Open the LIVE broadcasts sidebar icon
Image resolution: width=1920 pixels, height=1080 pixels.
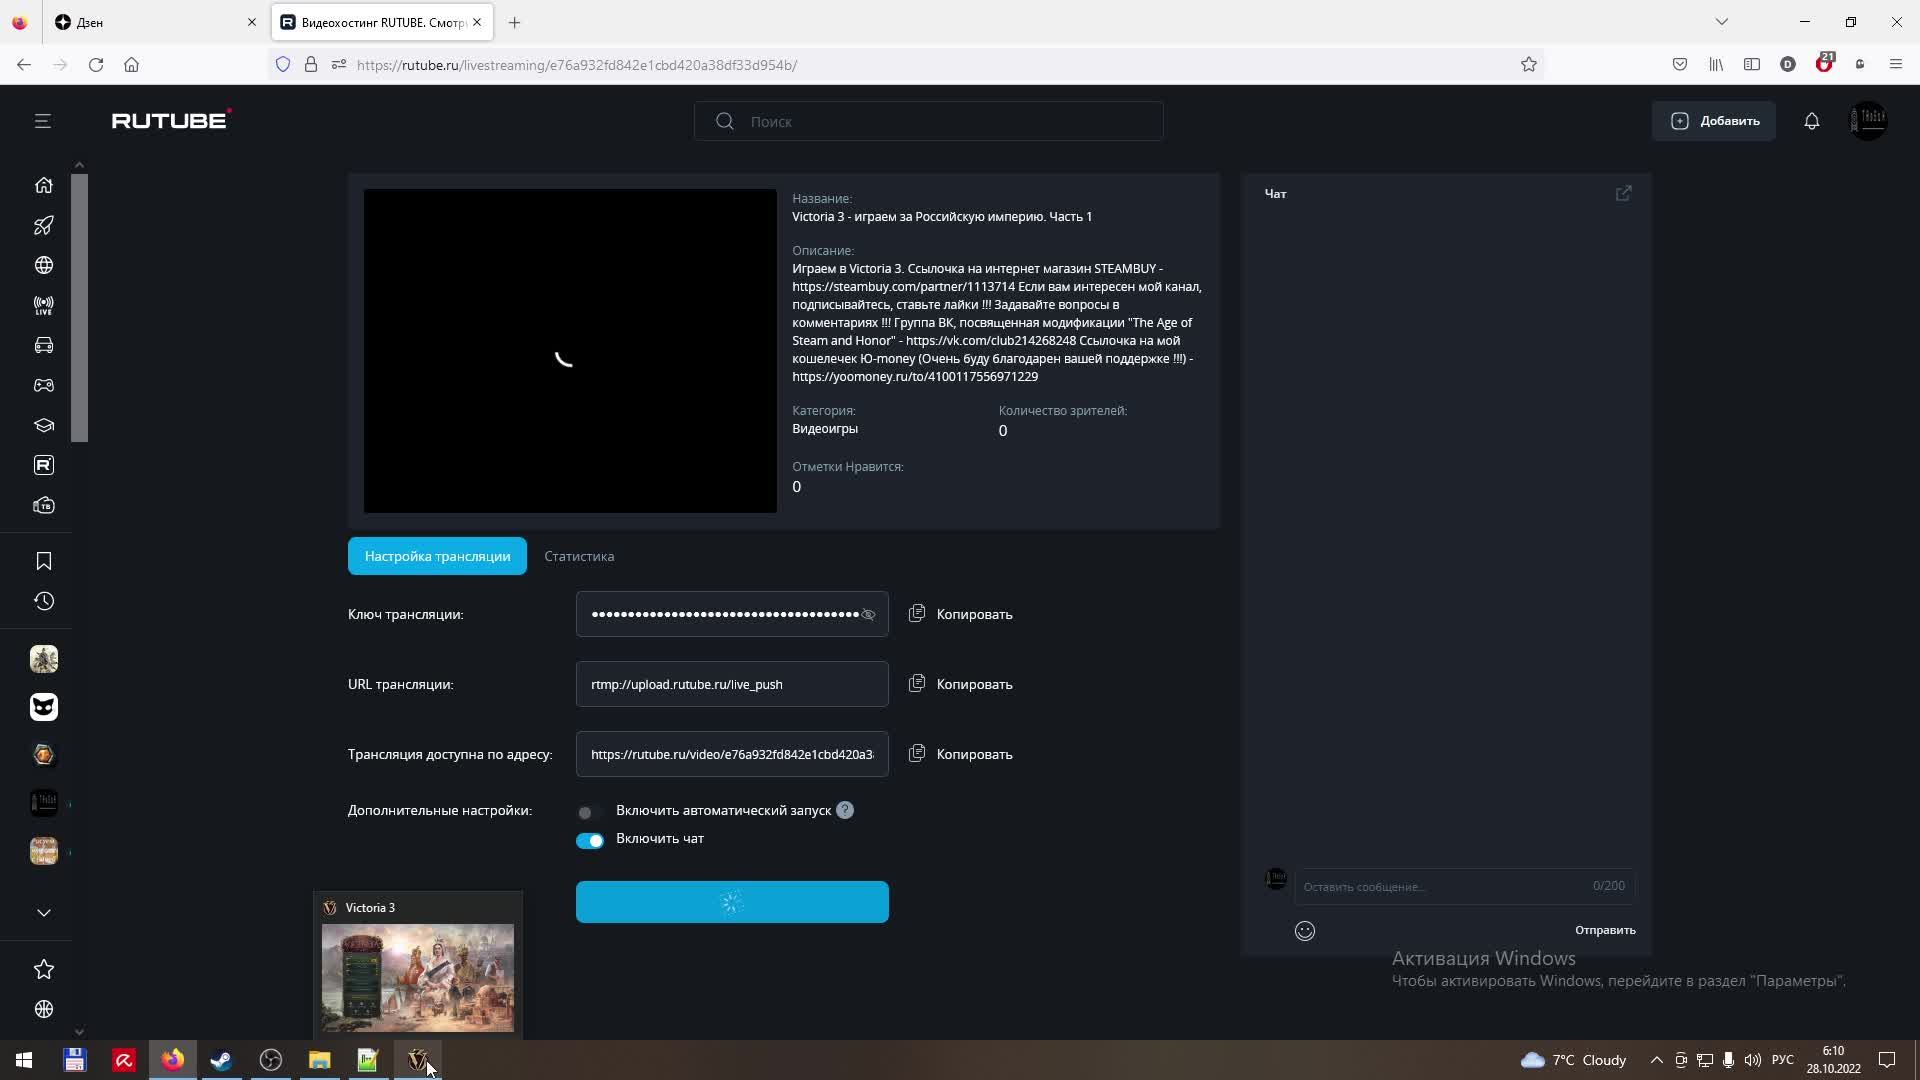(x=43, y=306)
